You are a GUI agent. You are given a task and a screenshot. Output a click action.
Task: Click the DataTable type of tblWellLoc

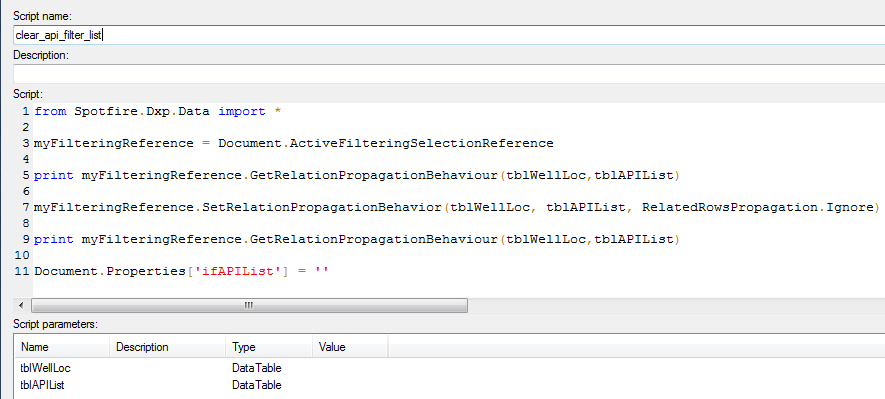pos(257,369)
